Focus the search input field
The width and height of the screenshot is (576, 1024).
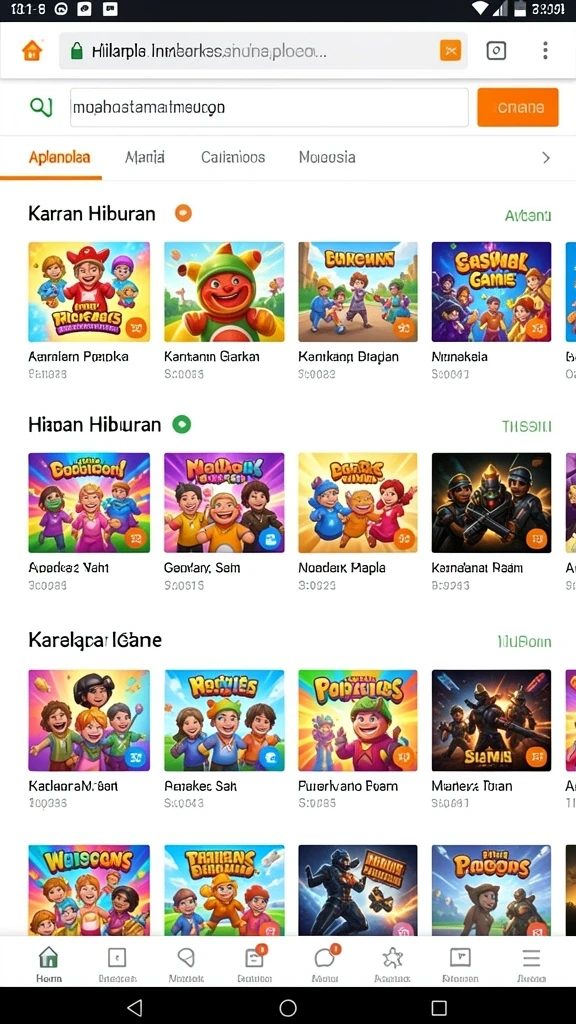coord(269,107)
